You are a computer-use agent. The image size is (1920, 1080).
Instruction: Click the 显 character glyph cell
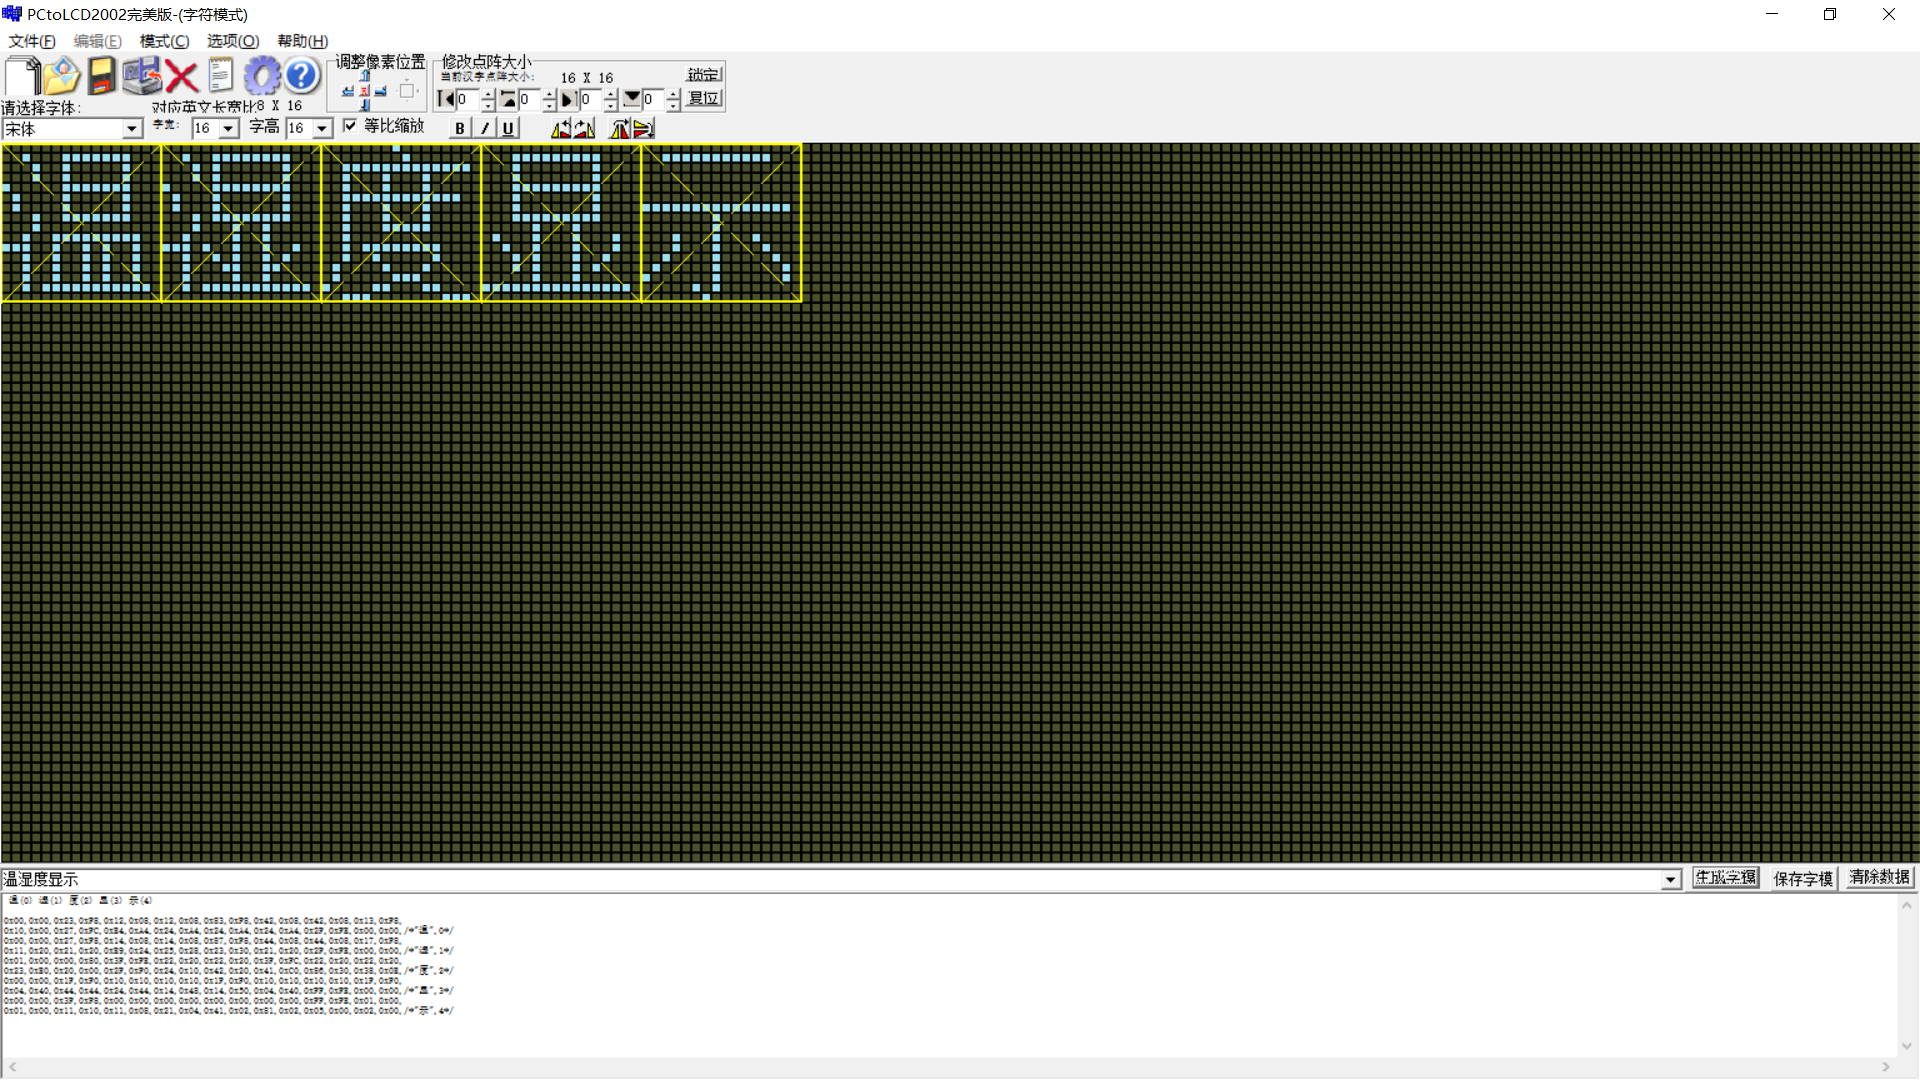point(561,222)
